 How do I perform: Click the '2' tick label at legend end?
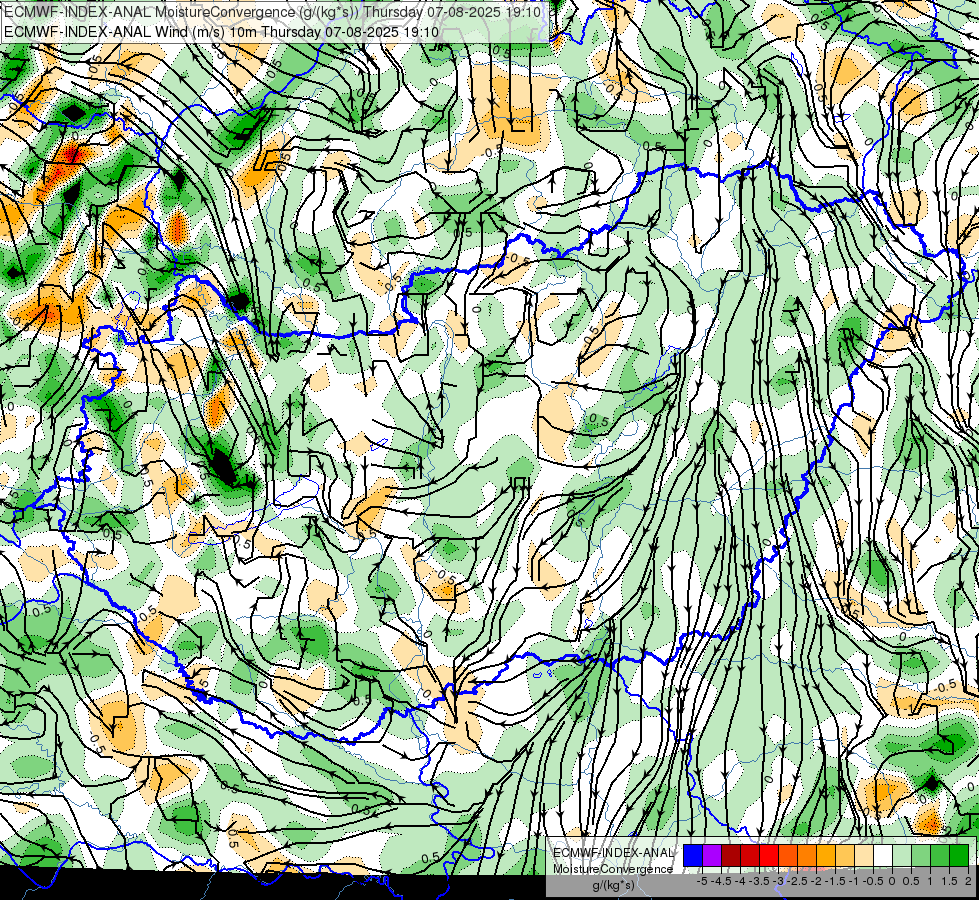coord(968,881)
